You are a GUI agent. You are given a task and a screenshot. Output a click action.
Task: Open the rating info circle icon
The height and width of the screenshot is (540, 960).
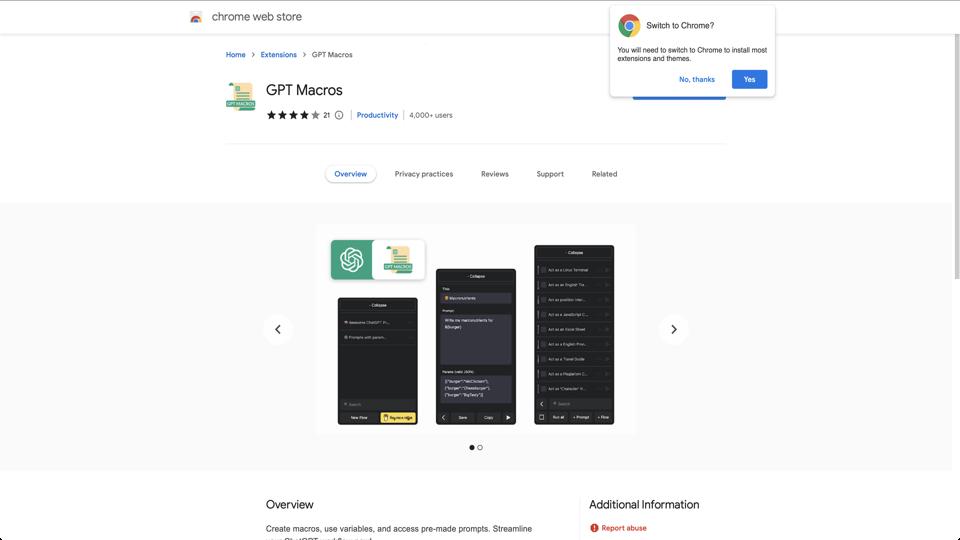pos(339,115)
